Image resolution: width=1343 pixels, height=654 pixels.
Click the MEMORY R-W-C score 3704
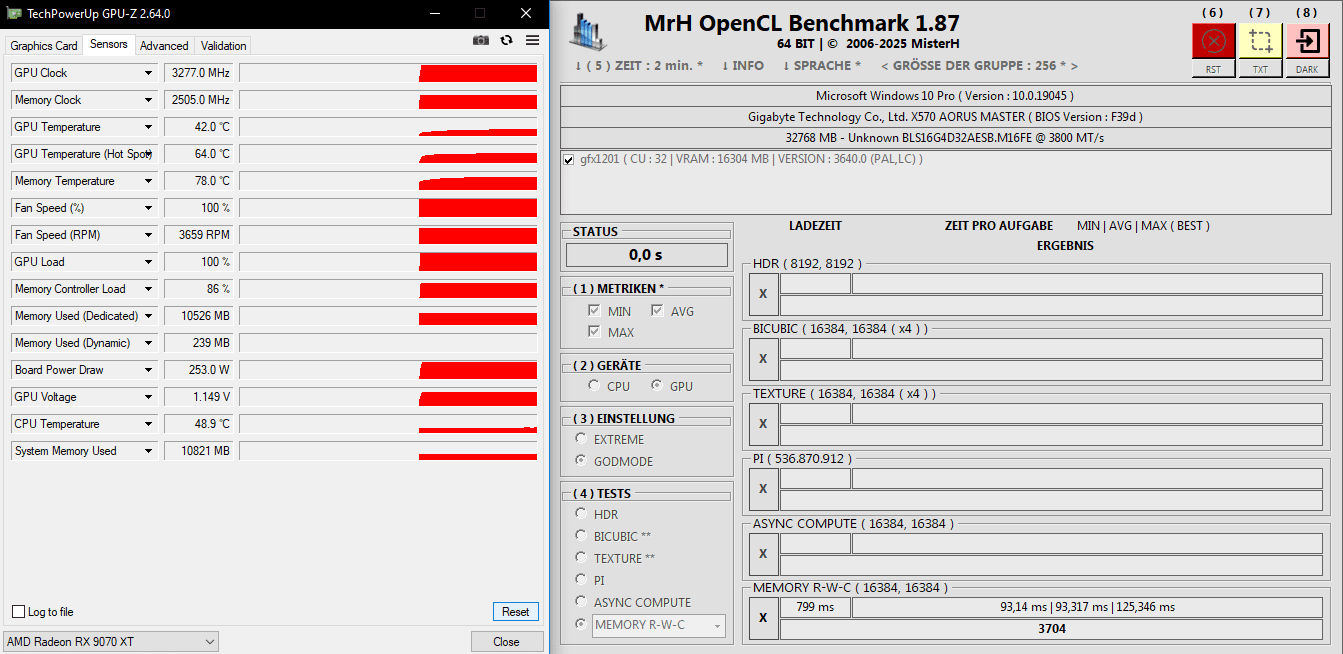click(1051, 629)
